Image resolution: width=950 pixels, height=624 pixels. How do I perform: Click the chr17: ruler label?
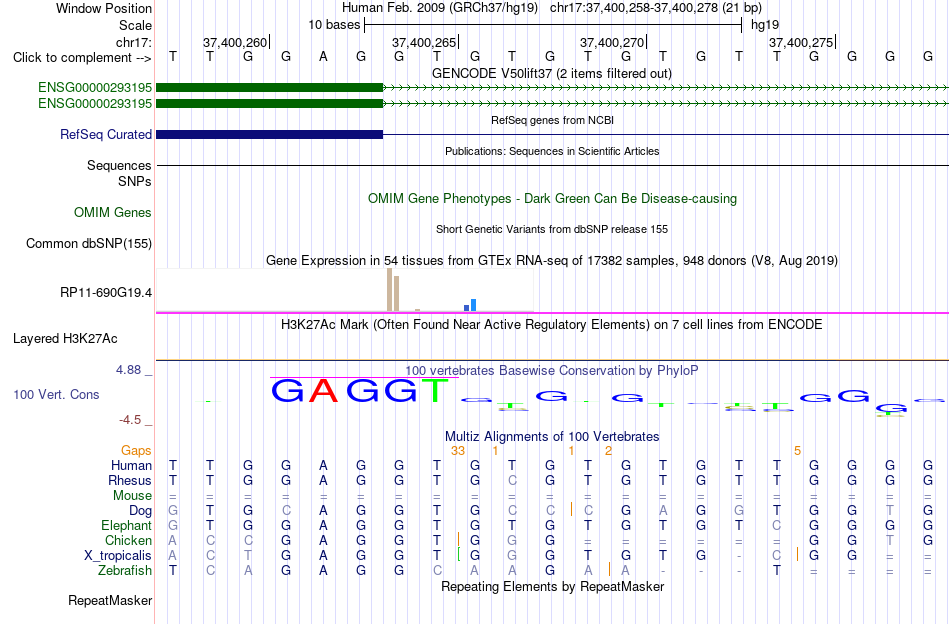coord(134,42)
